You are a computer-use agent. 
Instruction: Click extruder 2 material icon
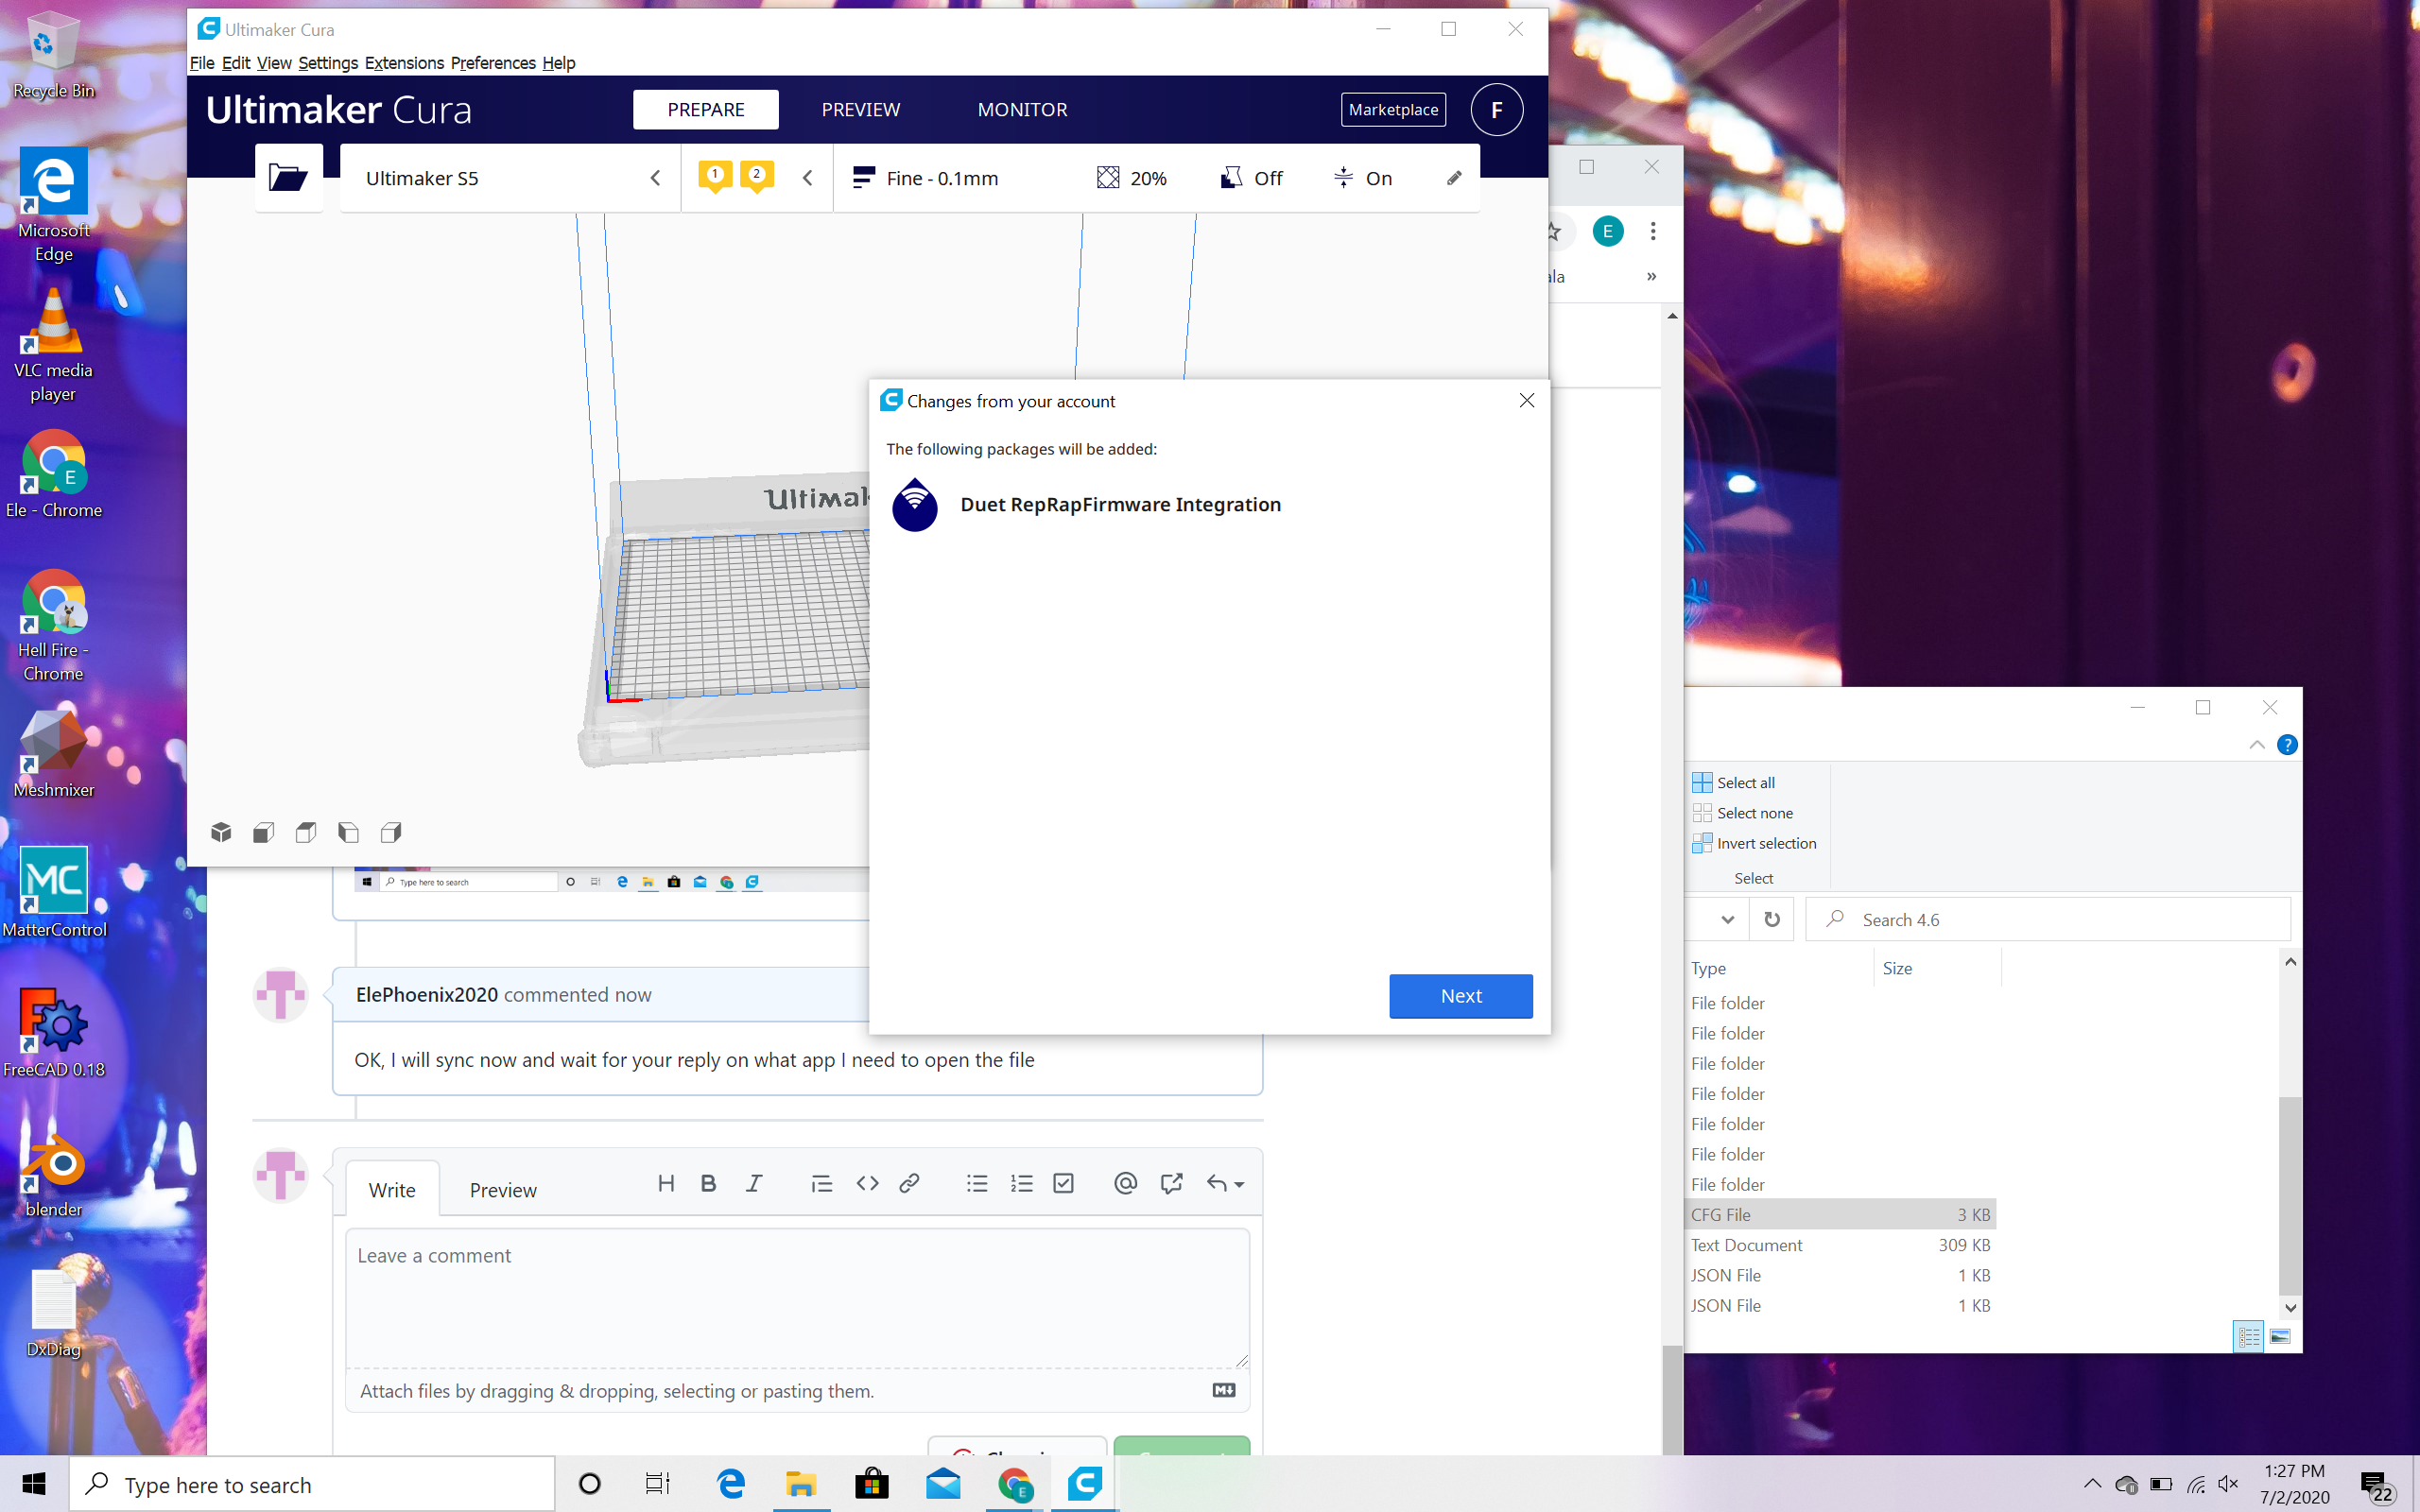757,176
